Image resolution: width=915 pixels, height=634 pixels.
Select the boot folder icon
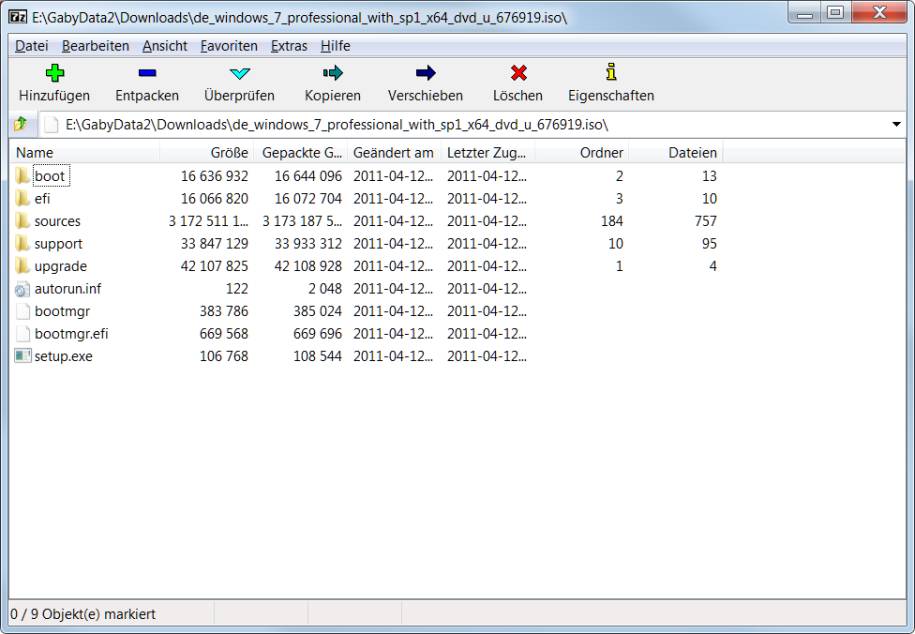[23, 175]
